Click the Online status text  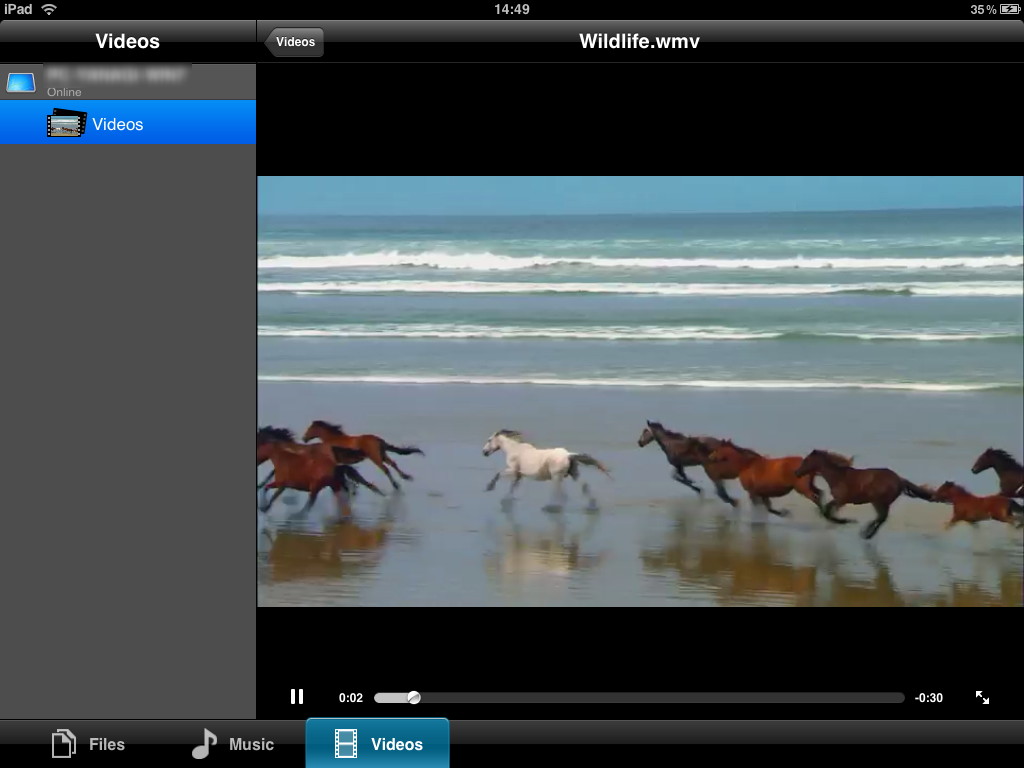(x=64, y=92)
